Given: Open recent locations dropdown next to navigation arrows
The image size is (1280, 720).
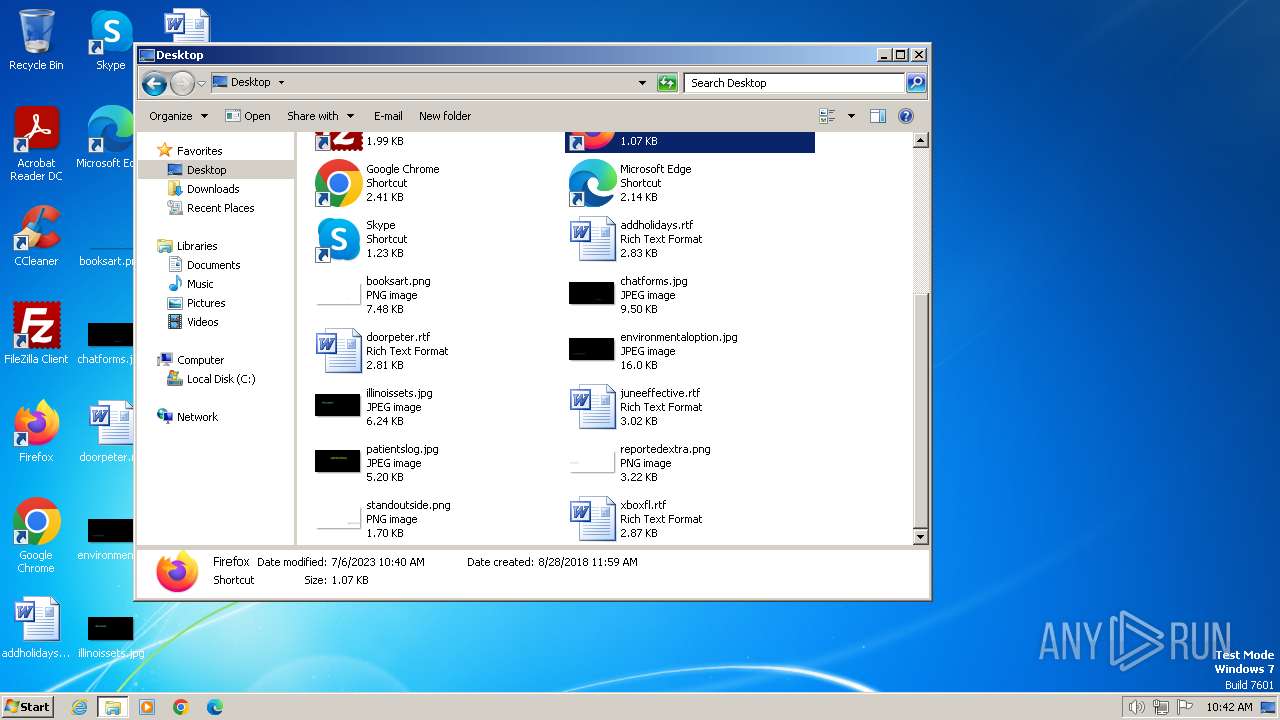Looking at the screenshot, I should (201, 83).
